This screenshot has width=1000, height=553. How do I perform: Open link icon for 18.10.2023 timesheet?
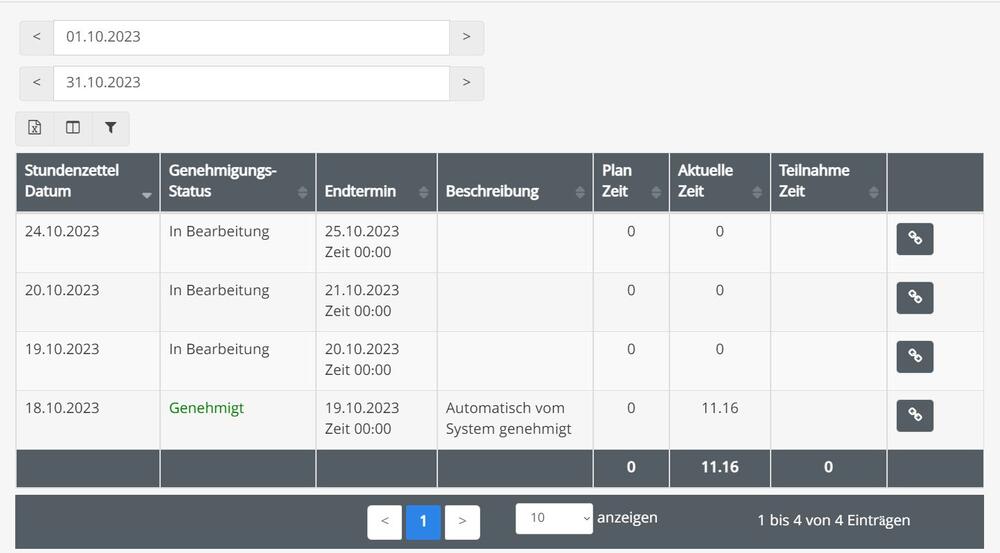915,415
